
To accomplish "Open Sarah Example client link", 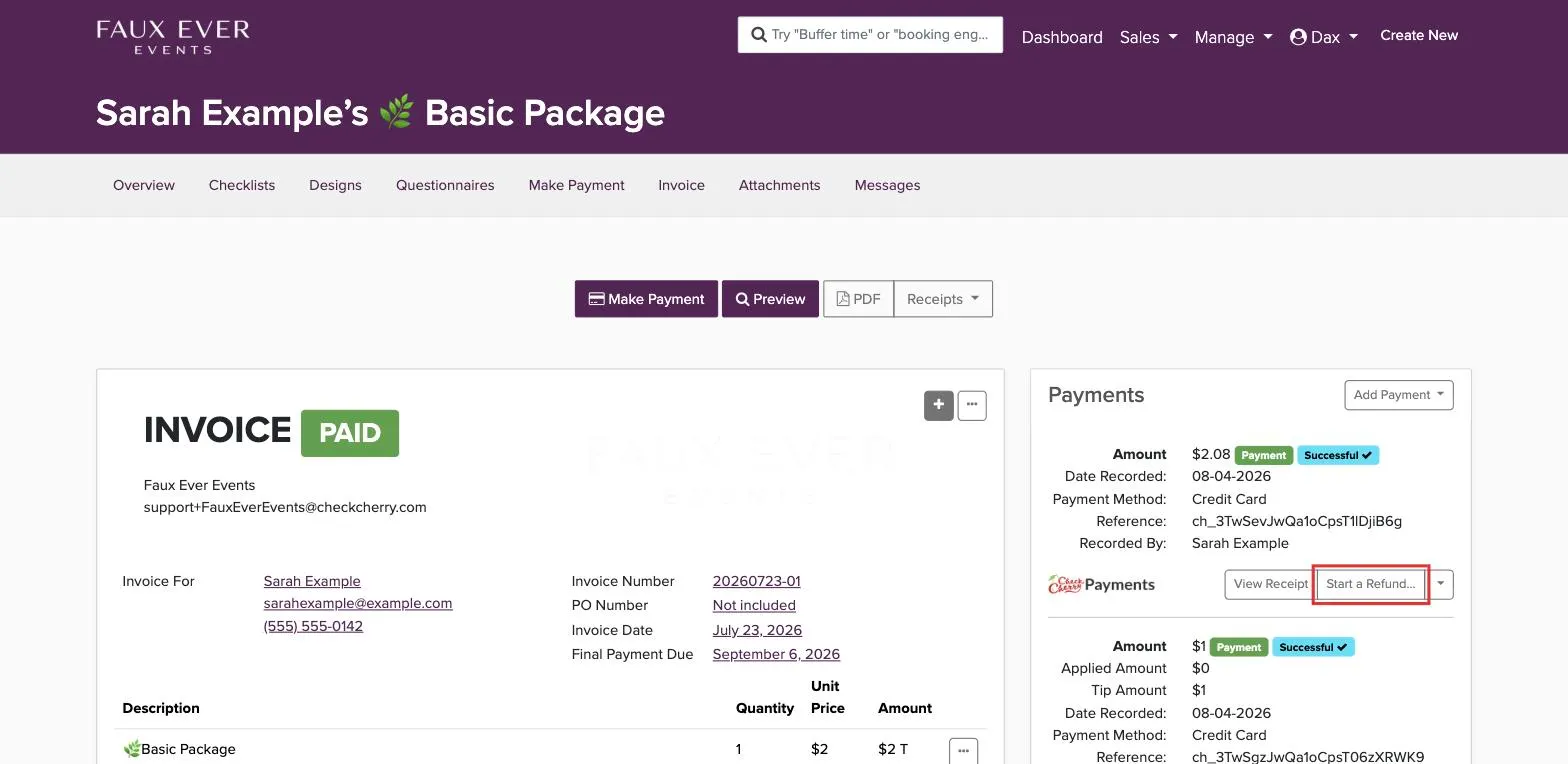I will coord(312,581).
